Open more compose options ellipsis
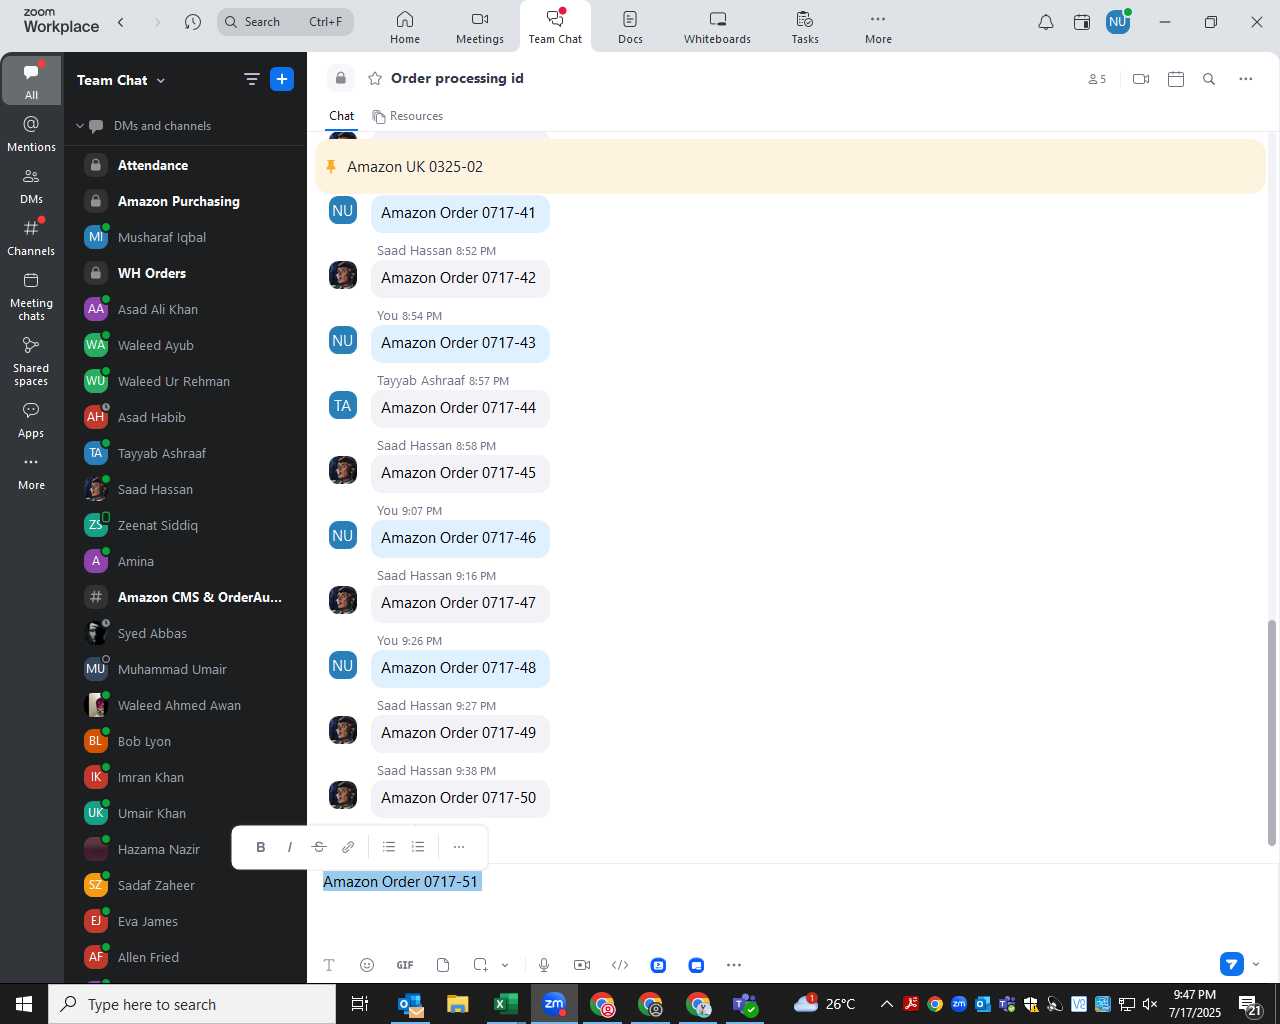 [x=734, y=965]
